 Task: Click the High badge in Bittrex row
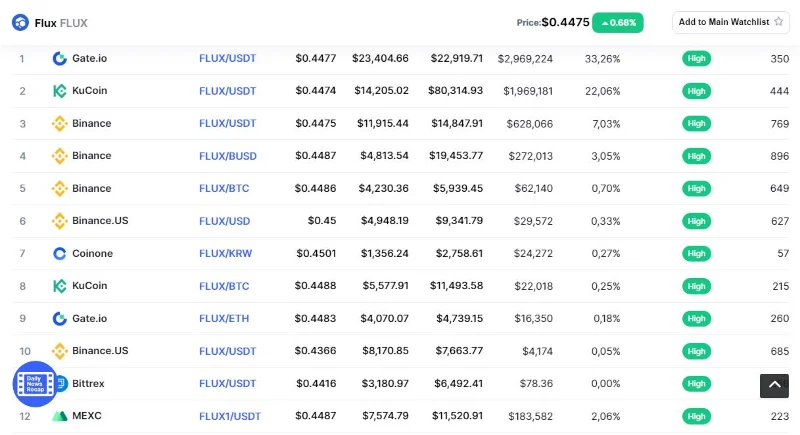[x=696, y=383]
